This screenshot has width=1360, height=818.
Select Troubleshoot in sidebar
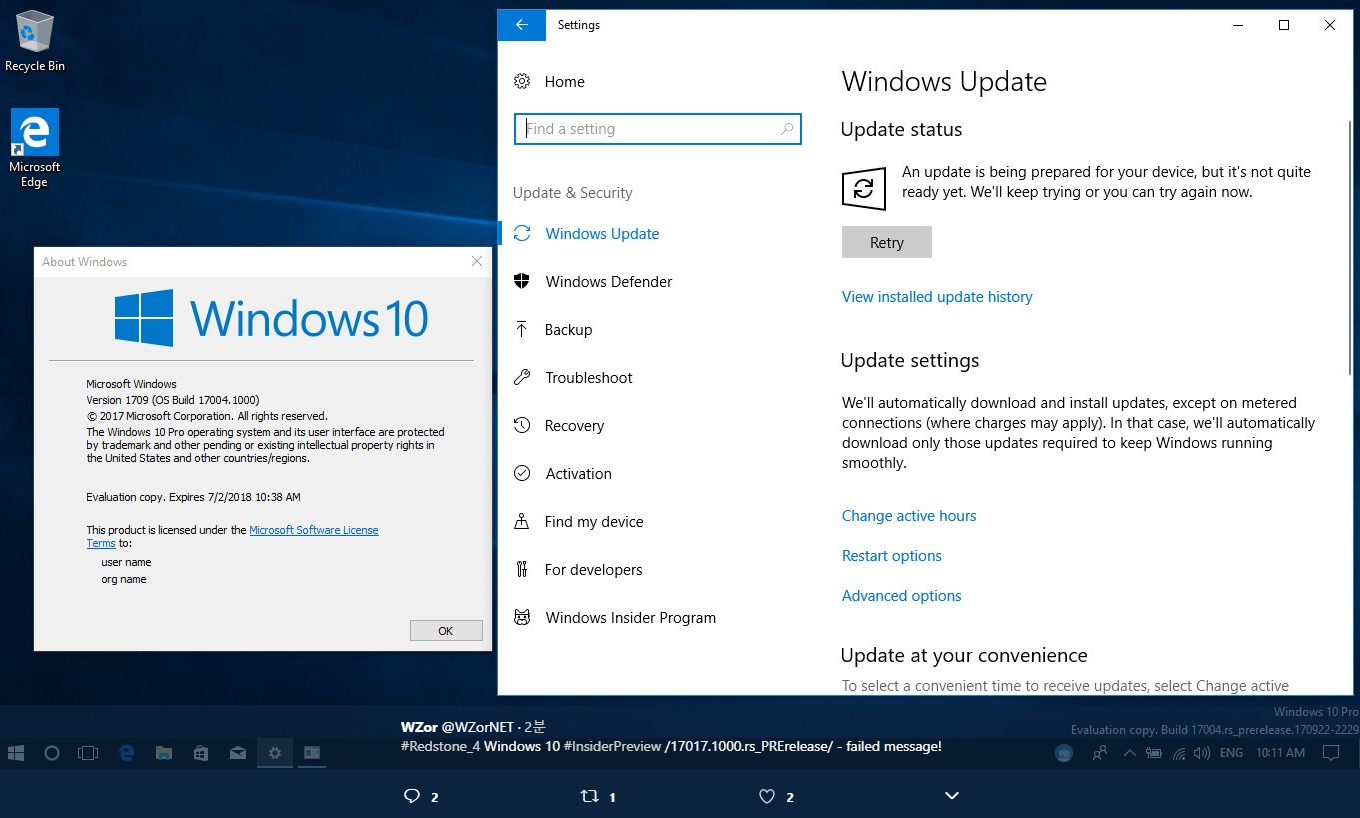[573, 378]
